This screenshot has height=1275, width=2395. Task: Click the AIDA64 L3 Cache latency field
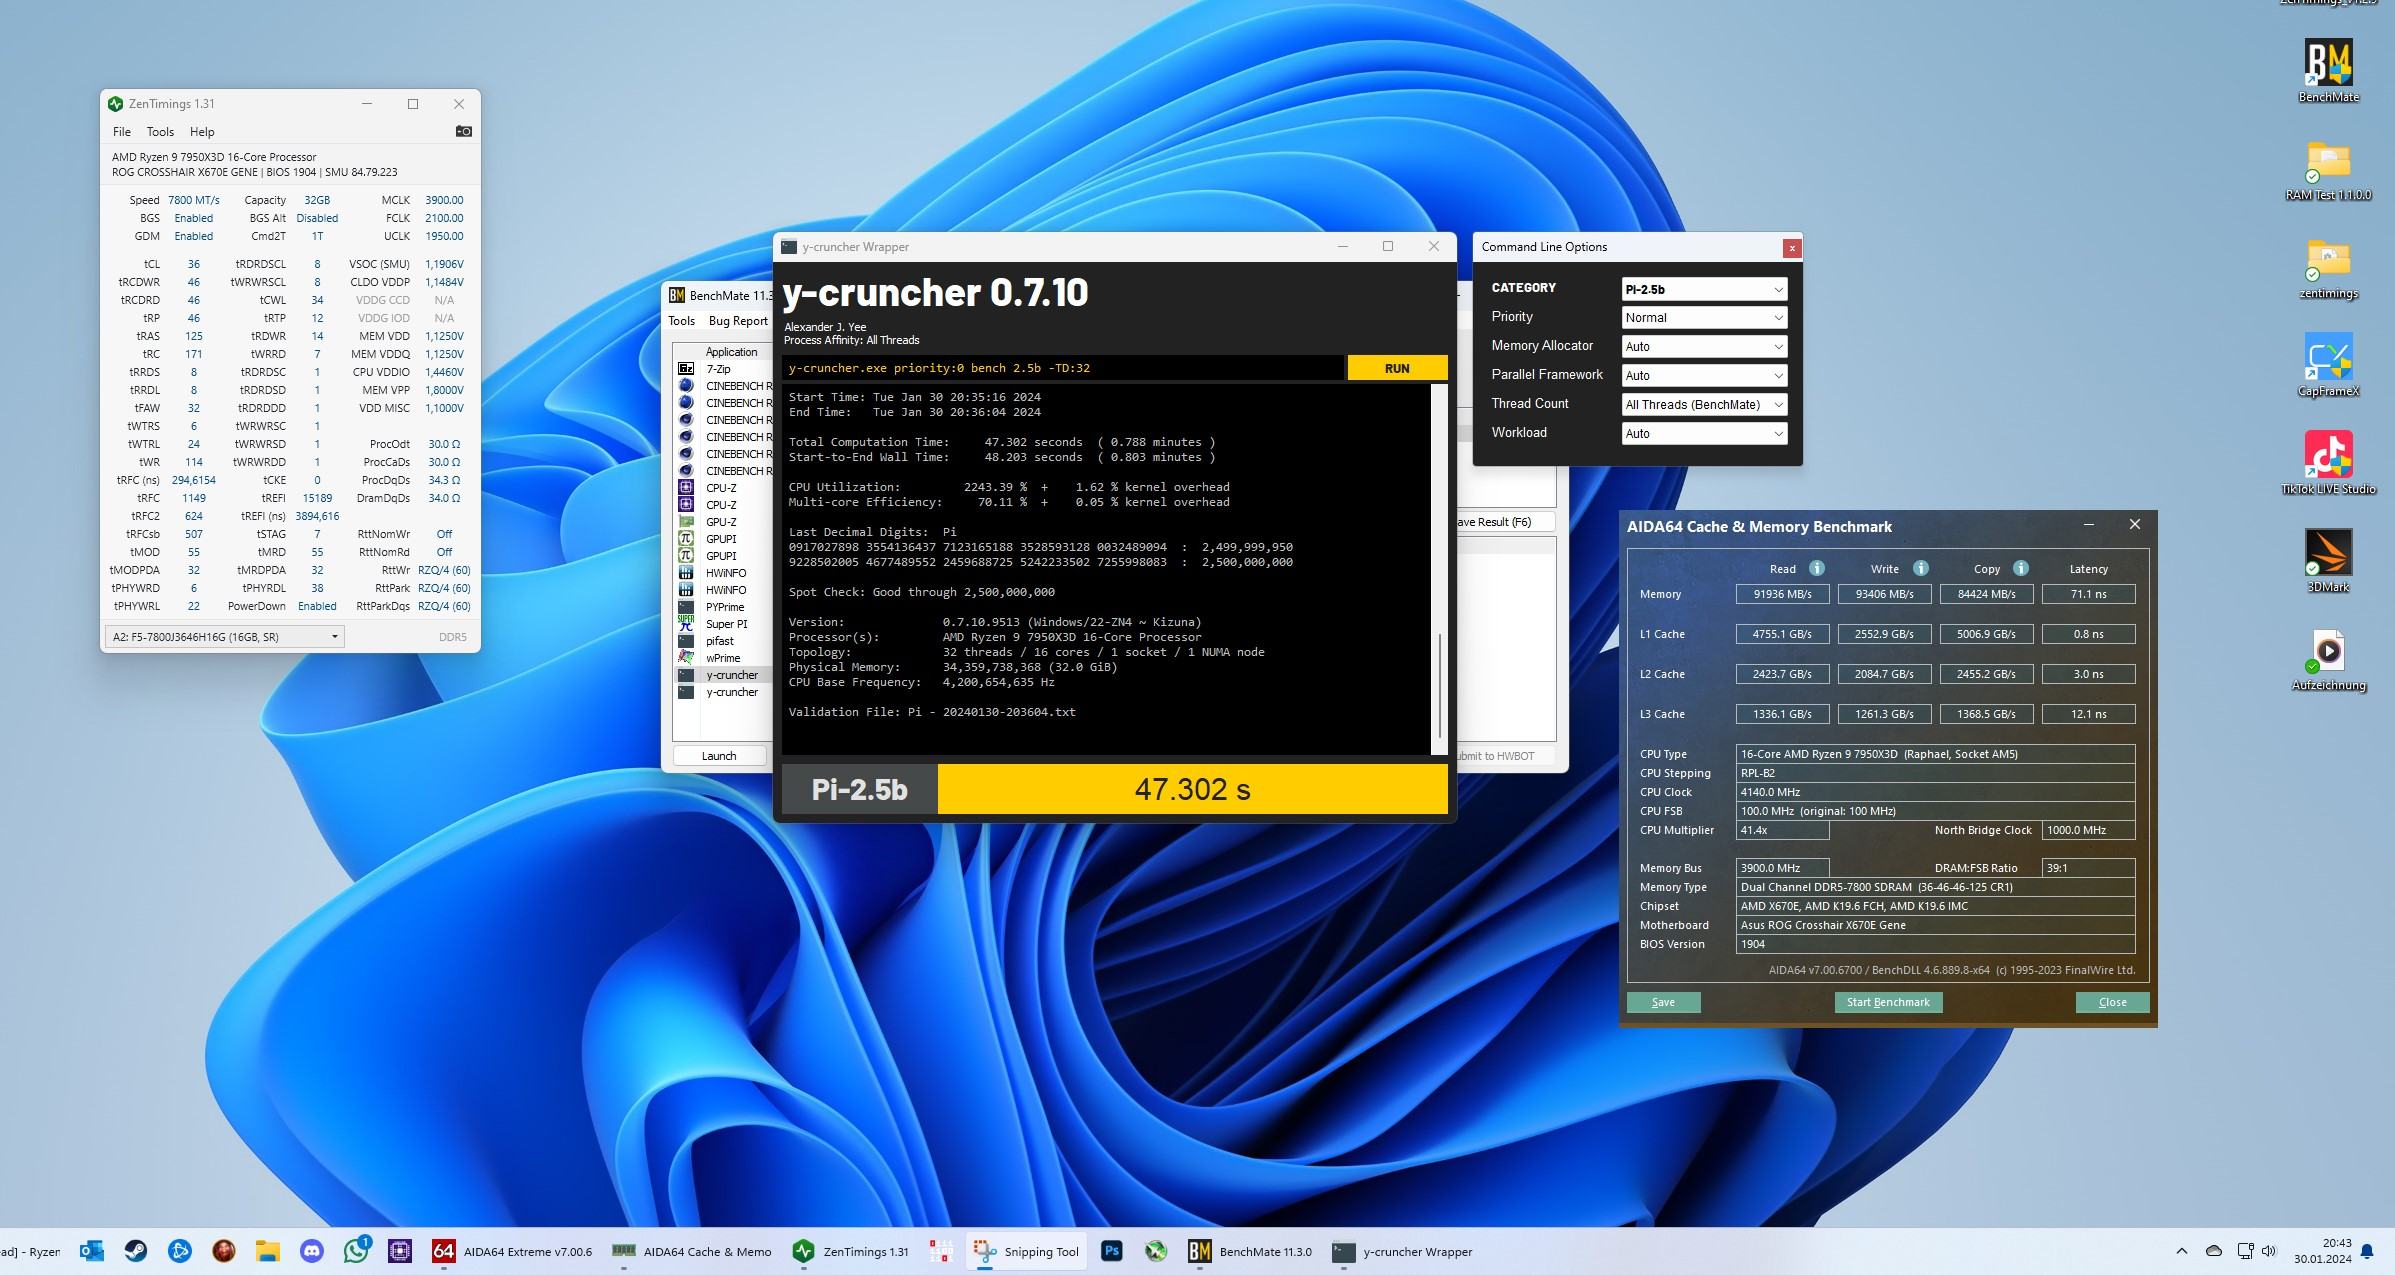2088,714
